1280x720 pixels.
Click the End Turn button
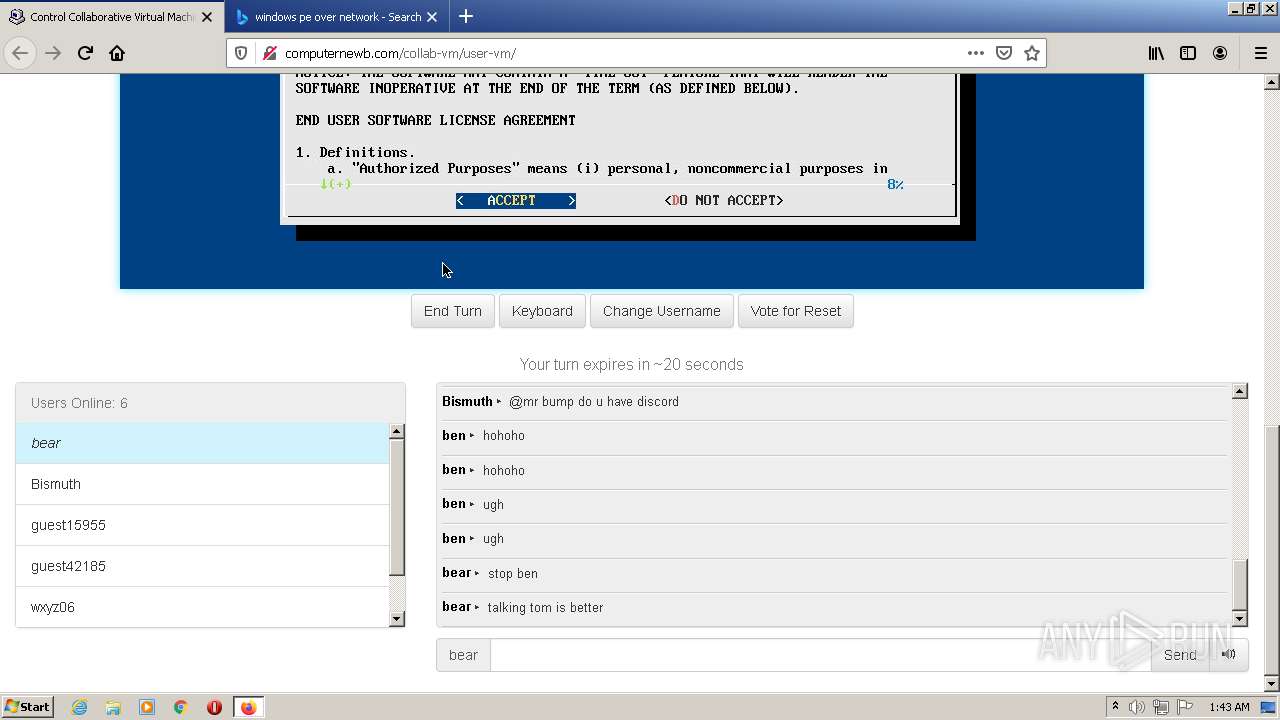(453, 311)
